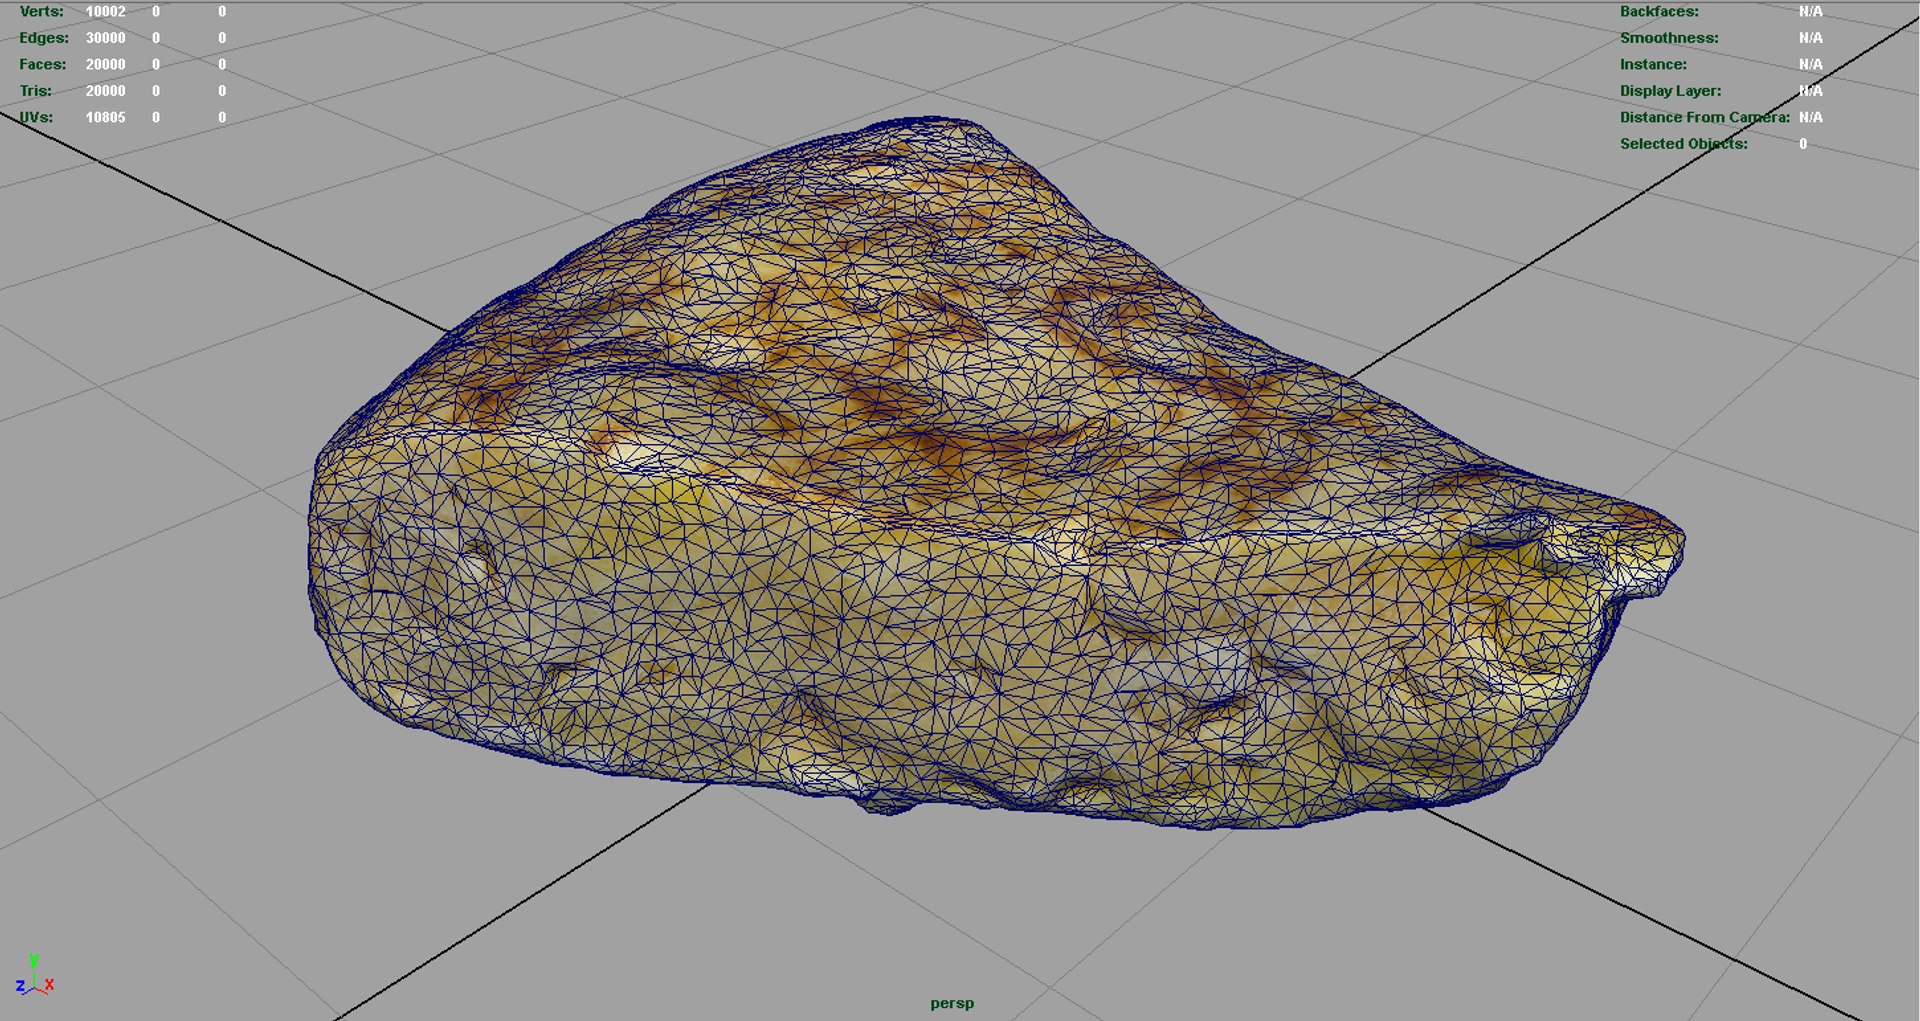Click the UVs count value 10805
Viewport: 1920px width, 1021px height.
[105, 117]
